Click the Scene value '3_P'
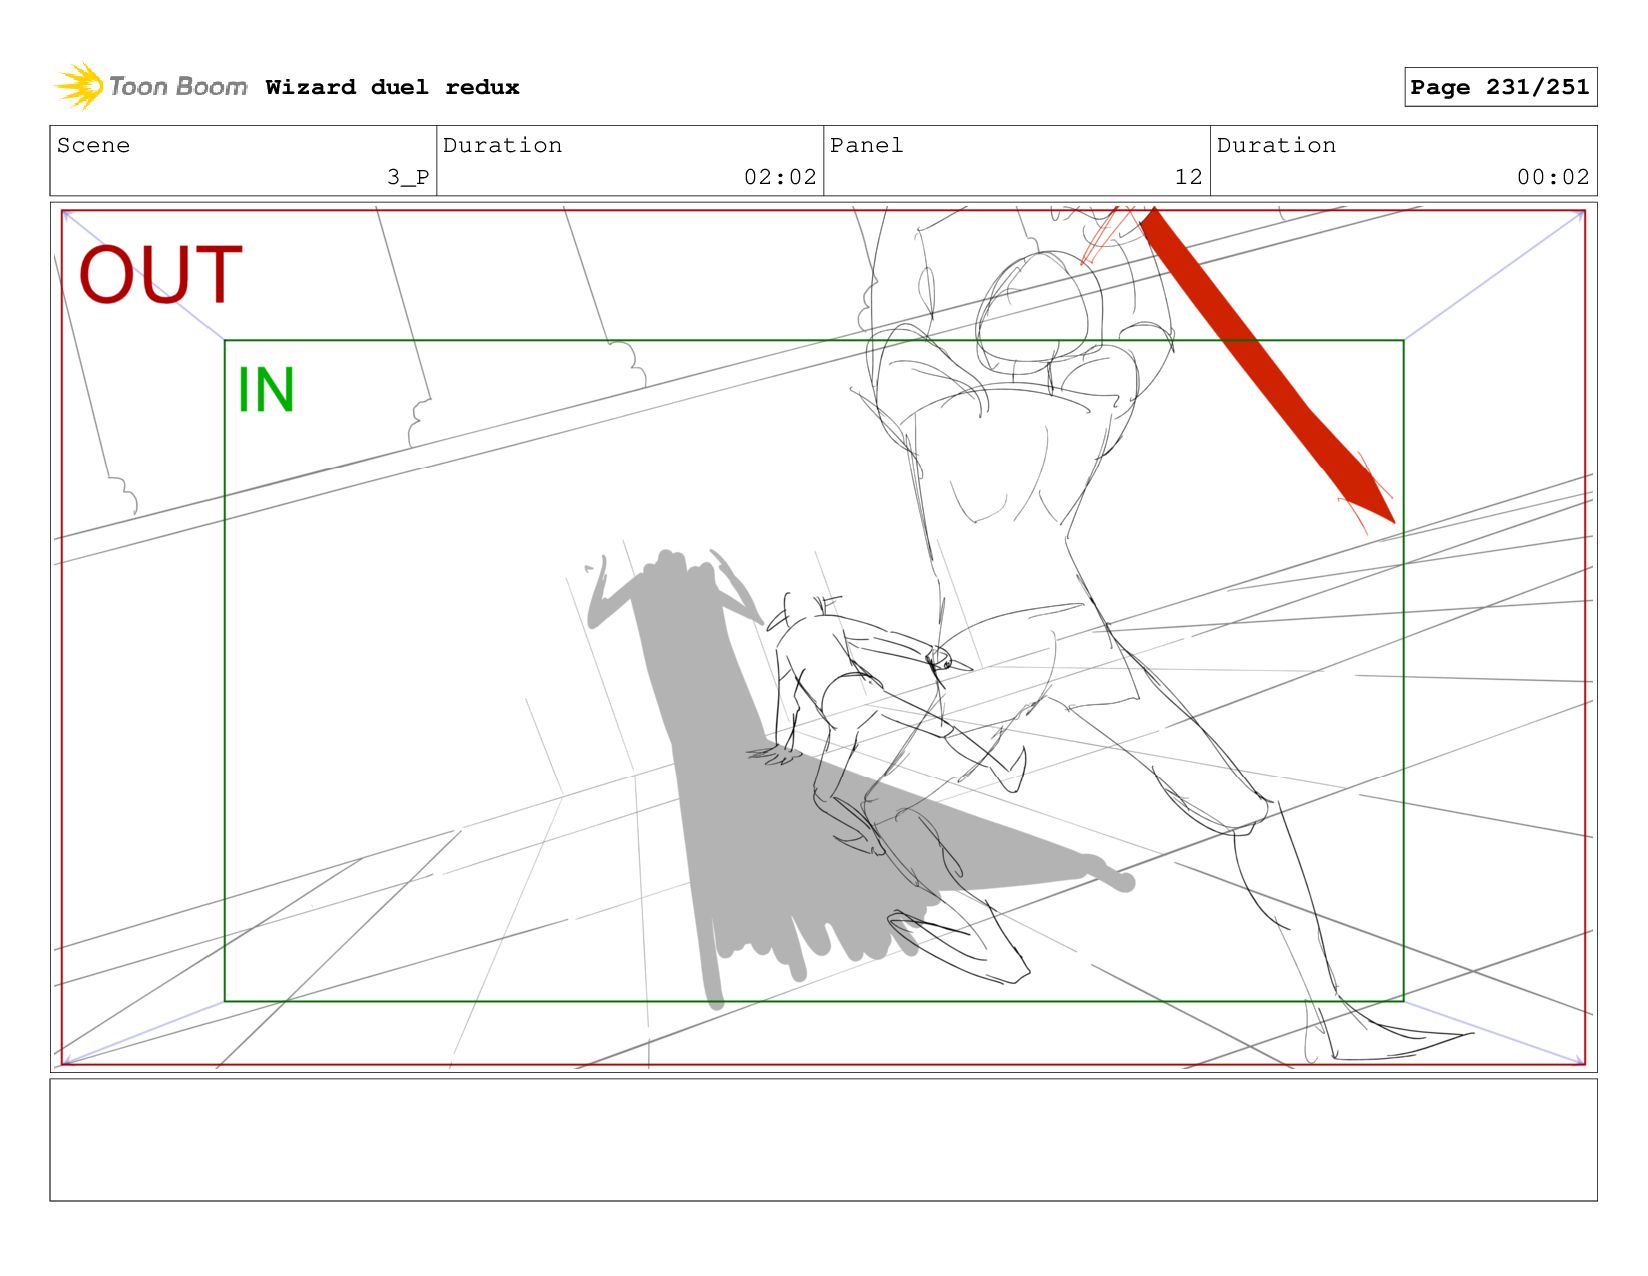This screenshot has width=1648, height=1276. click(408, 177)
